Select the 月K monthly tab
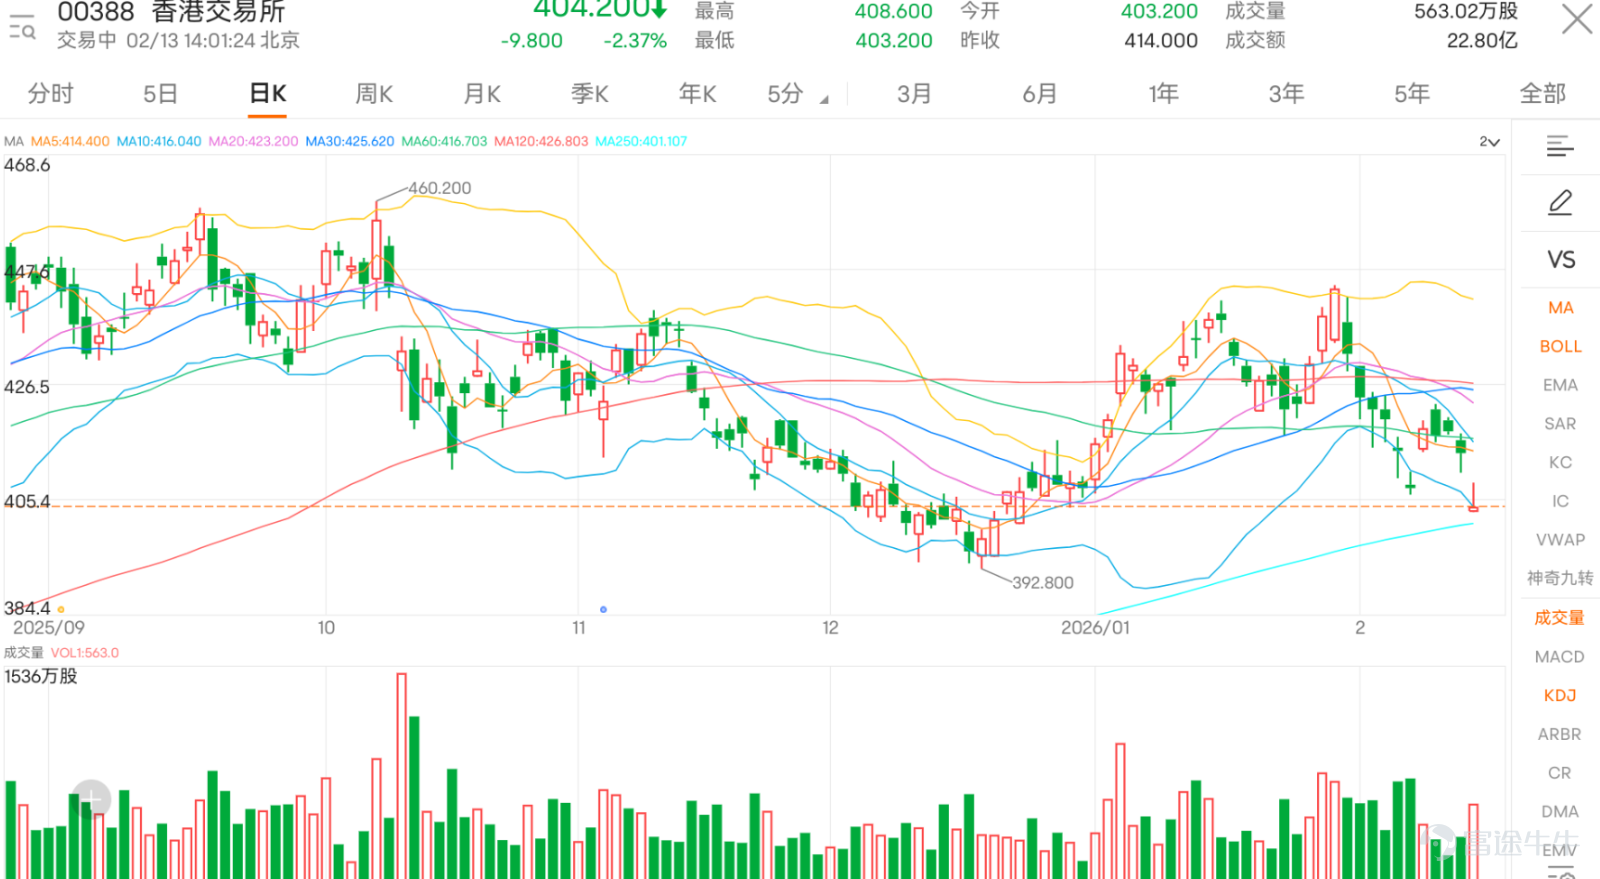 click(x=482, y=94)
